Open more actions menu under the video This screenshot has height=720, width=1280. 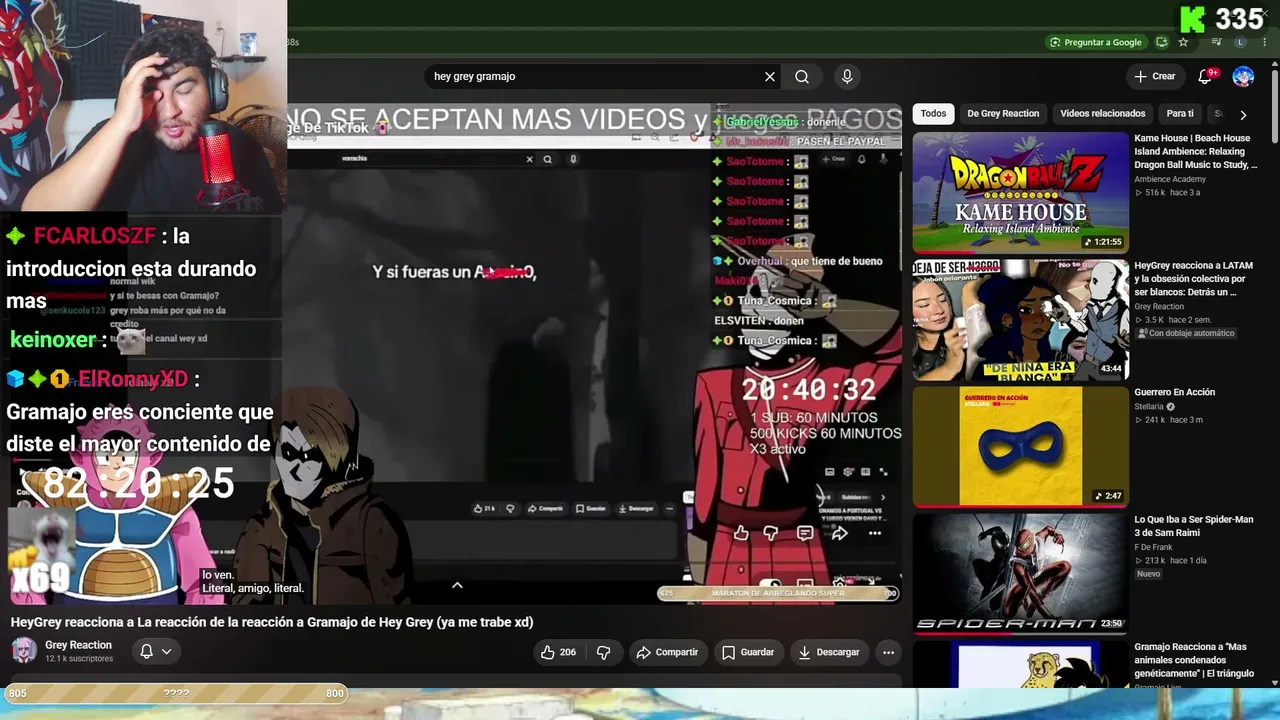pos(888,652)
